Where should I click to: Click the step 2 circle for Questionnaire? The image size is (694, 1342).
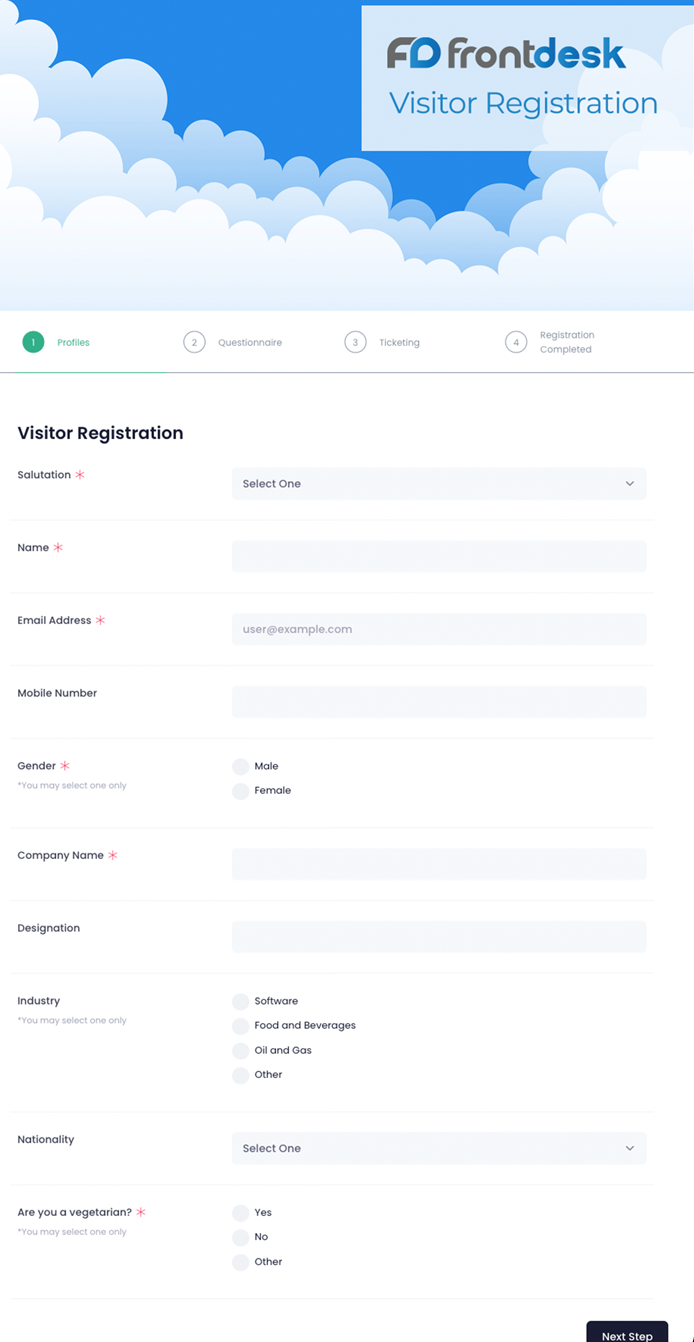[194, 342]
